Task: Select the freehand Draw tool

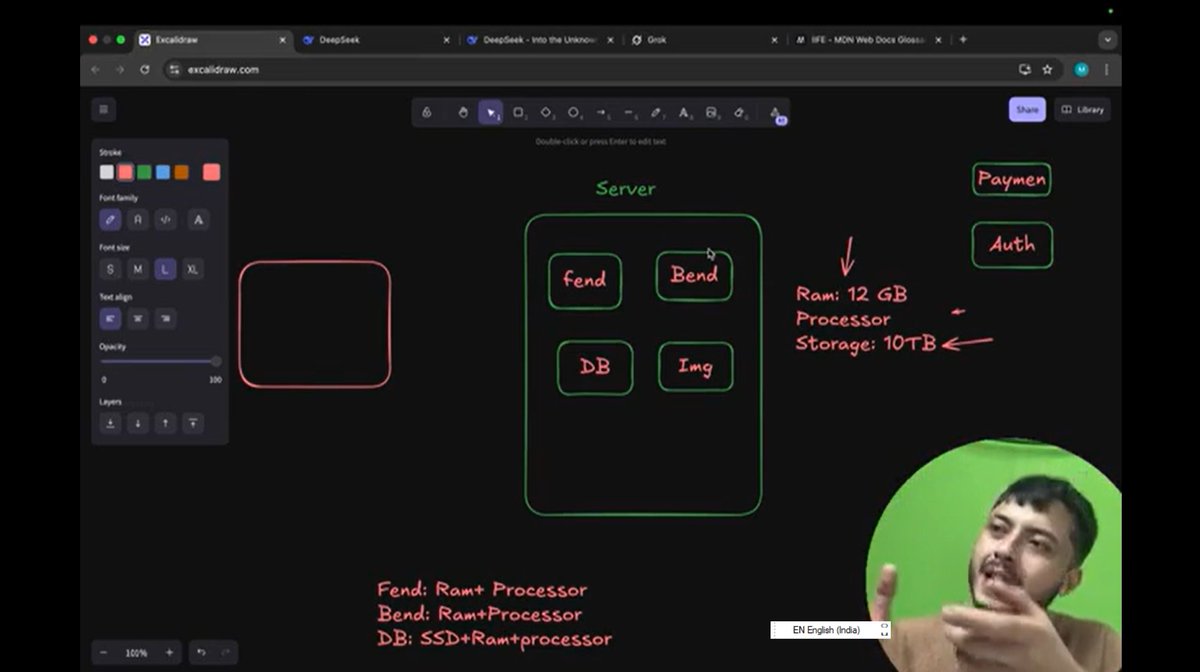Action: click(658, 113)
